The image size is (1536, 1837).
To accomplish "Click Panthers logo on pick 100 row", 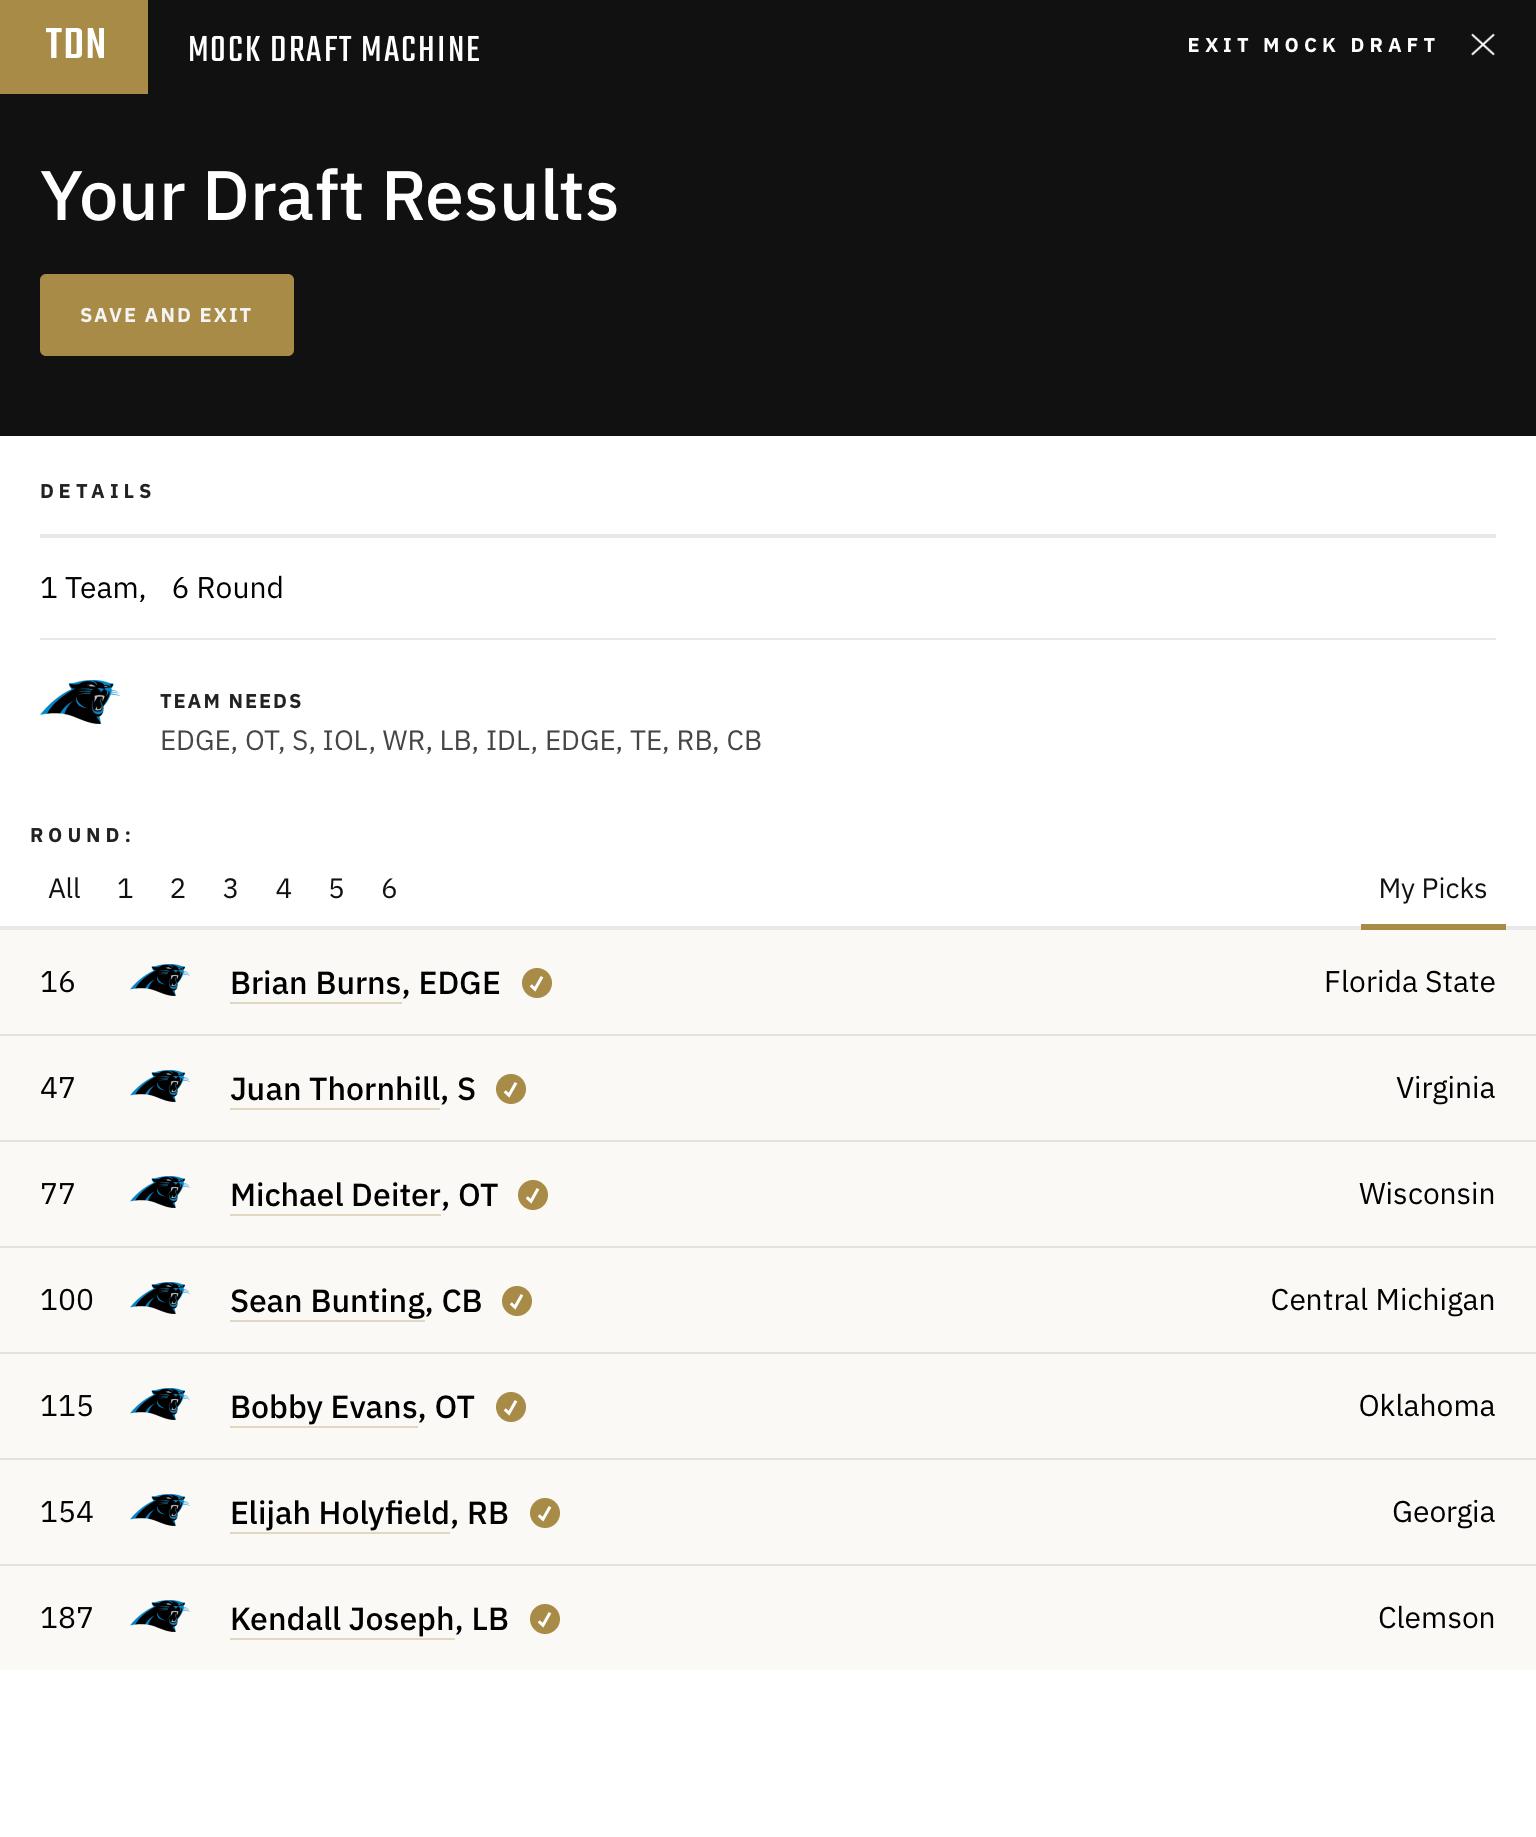I will coord(160,1299).
